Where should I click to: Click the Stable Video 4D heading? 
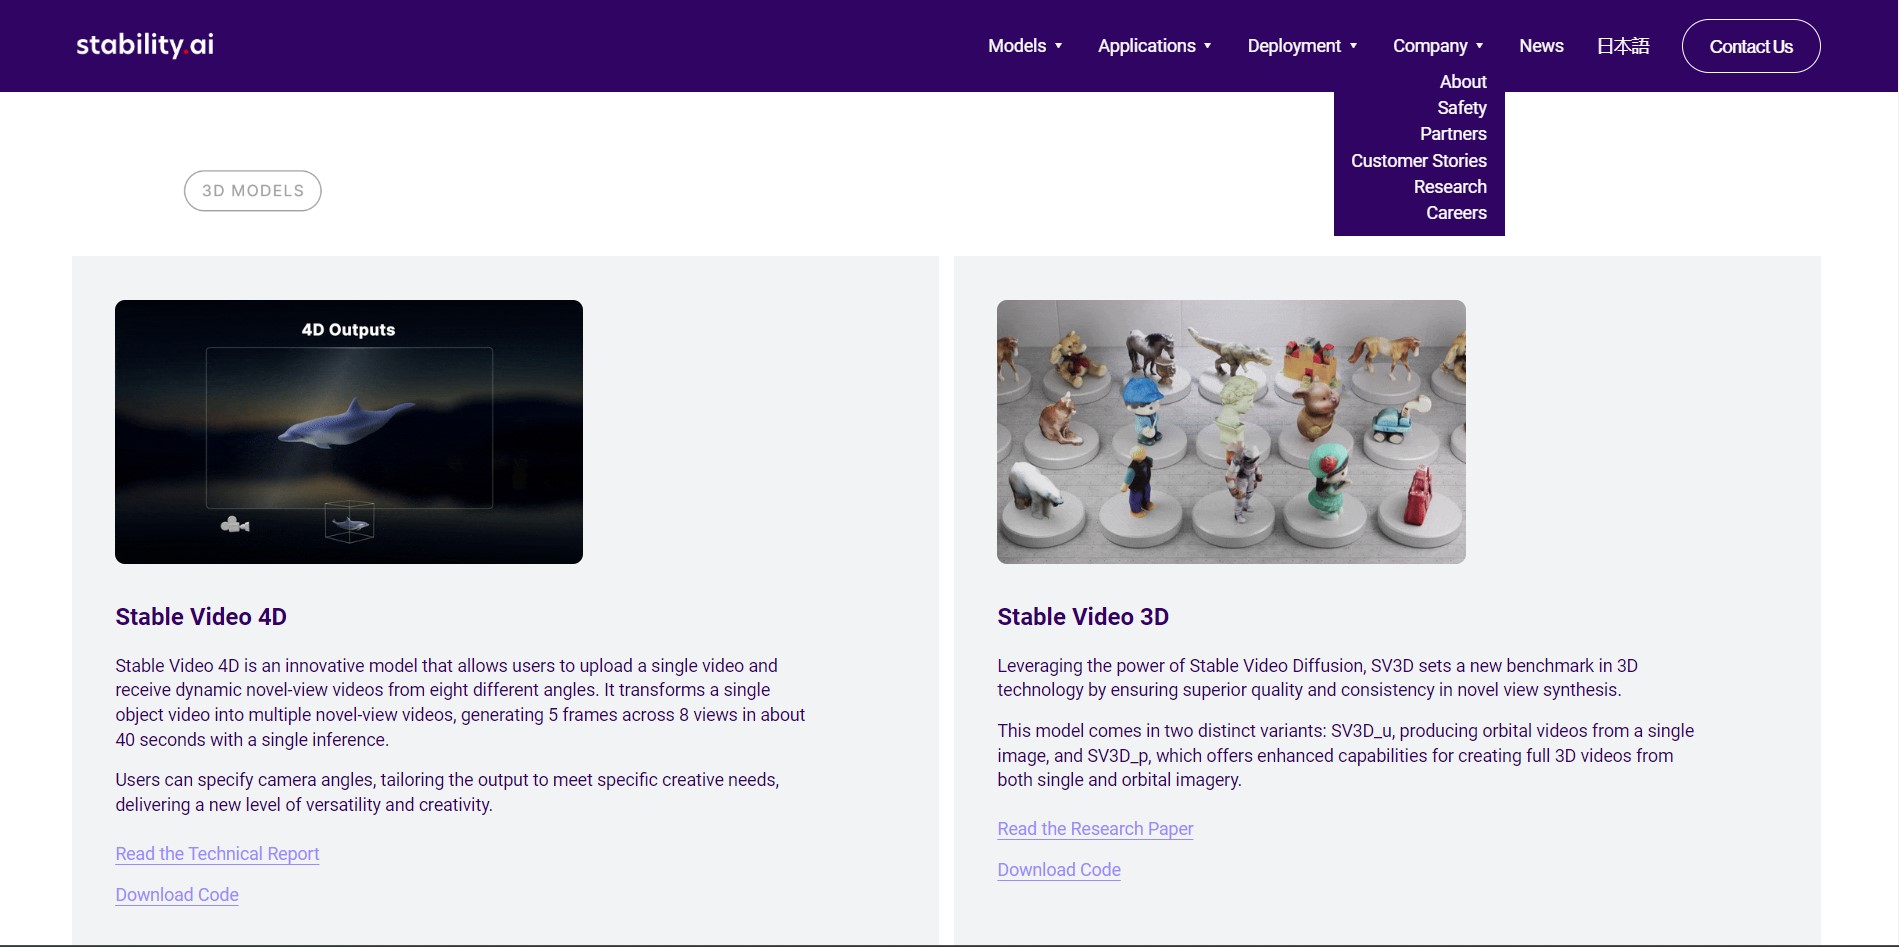[201, 617]
